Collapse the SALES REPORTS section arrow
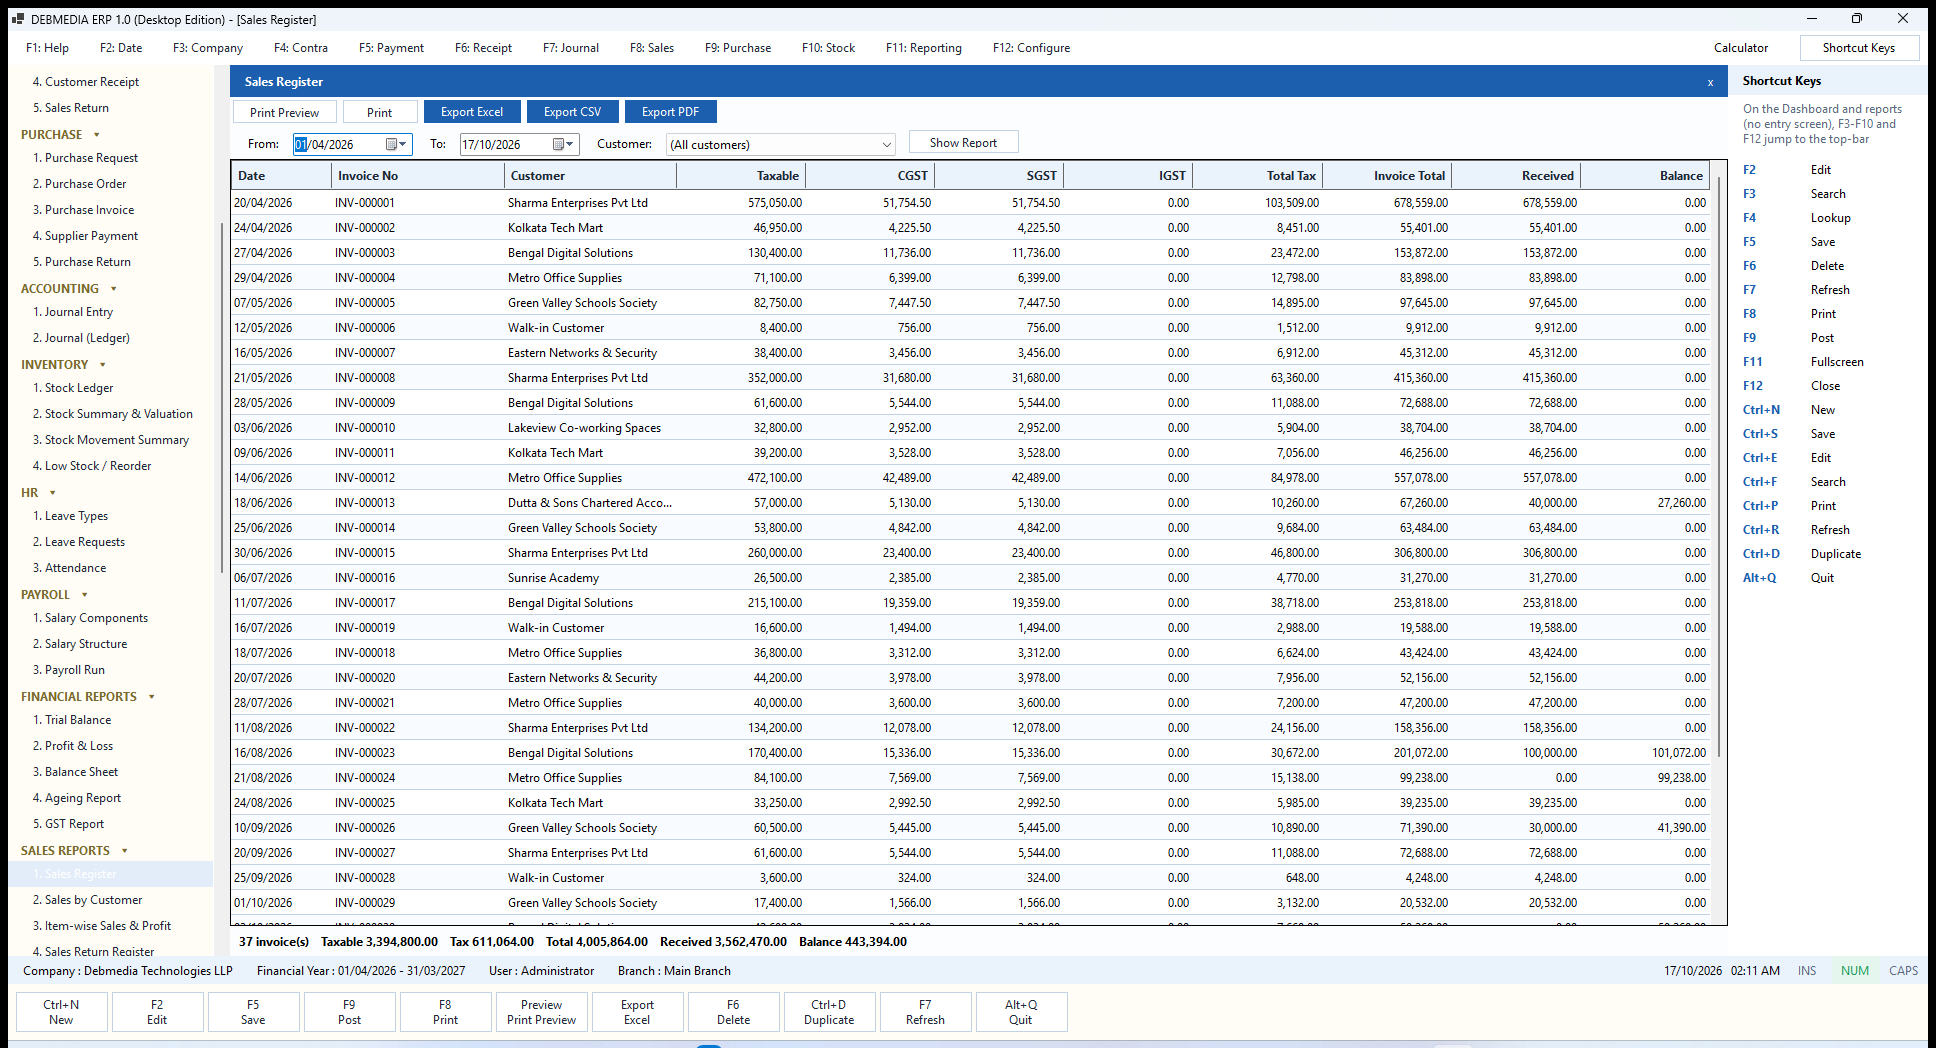The width and height of the screenshot is (1936, 1048). [124, 851]
